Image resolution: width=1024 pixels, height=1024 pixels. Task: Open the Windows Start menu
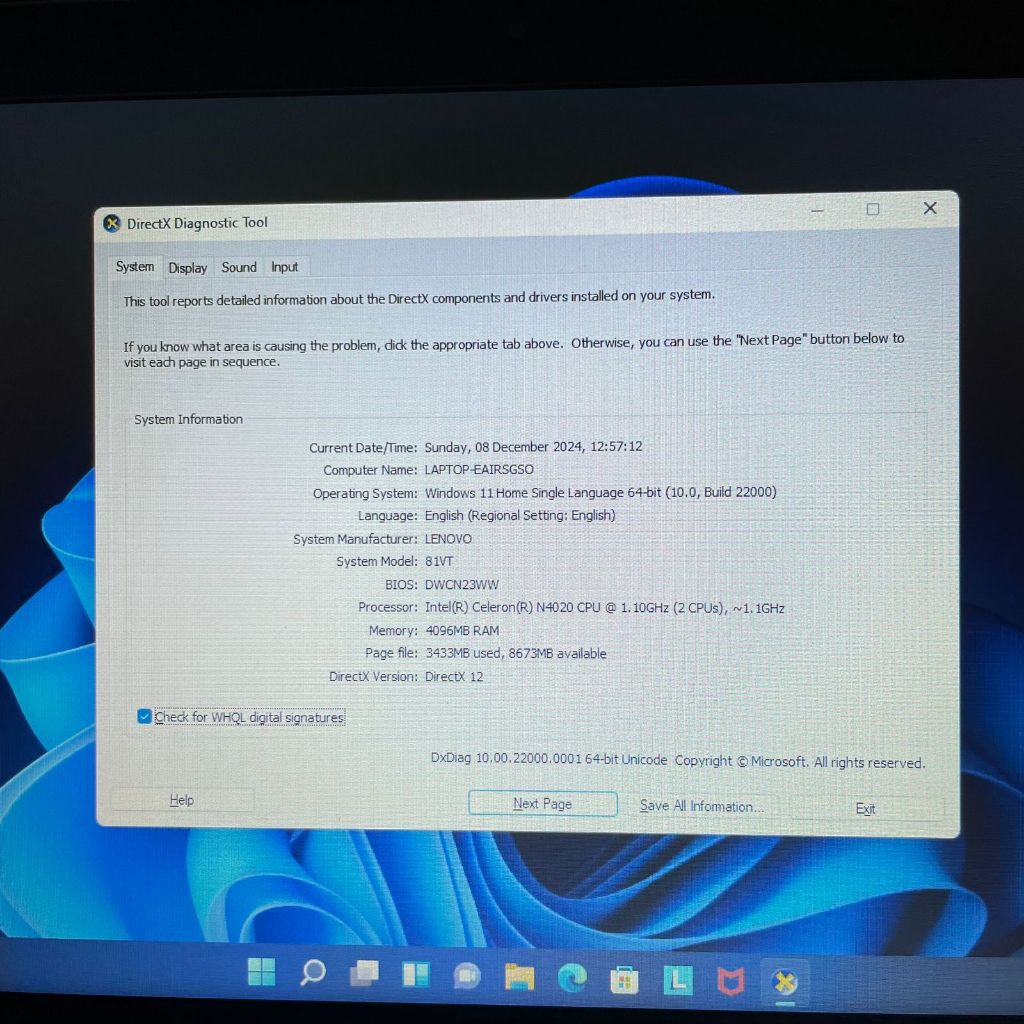pos(262,973)
